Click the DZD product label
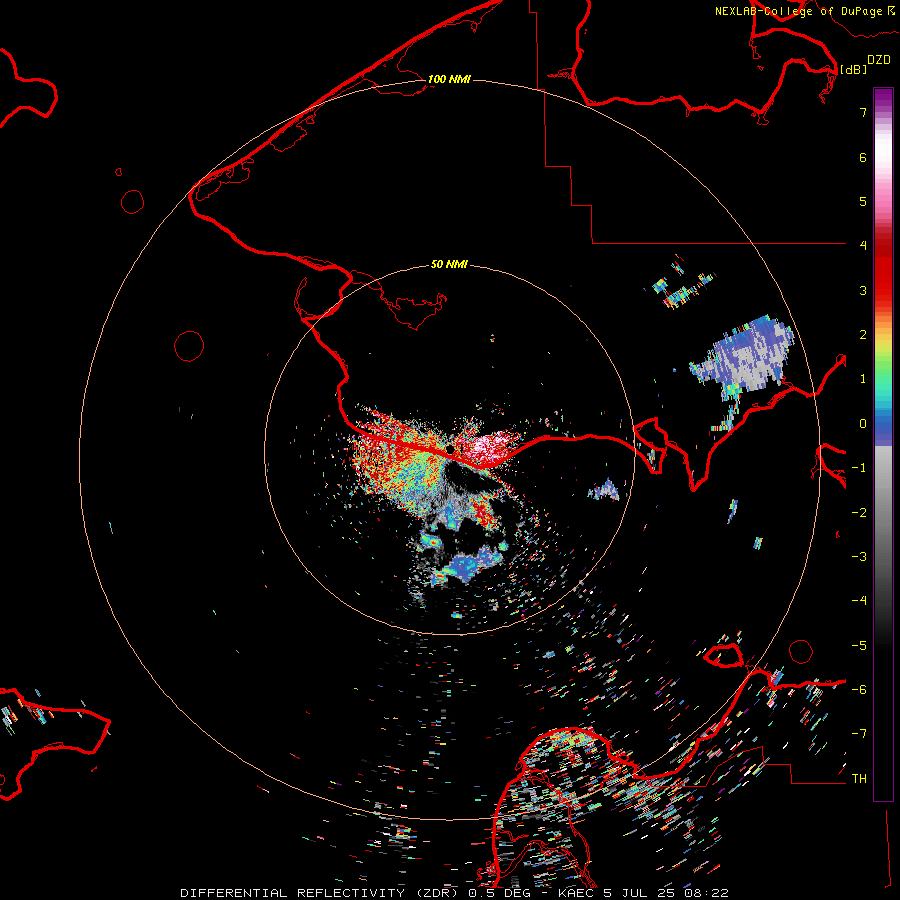 coord(879,60)
